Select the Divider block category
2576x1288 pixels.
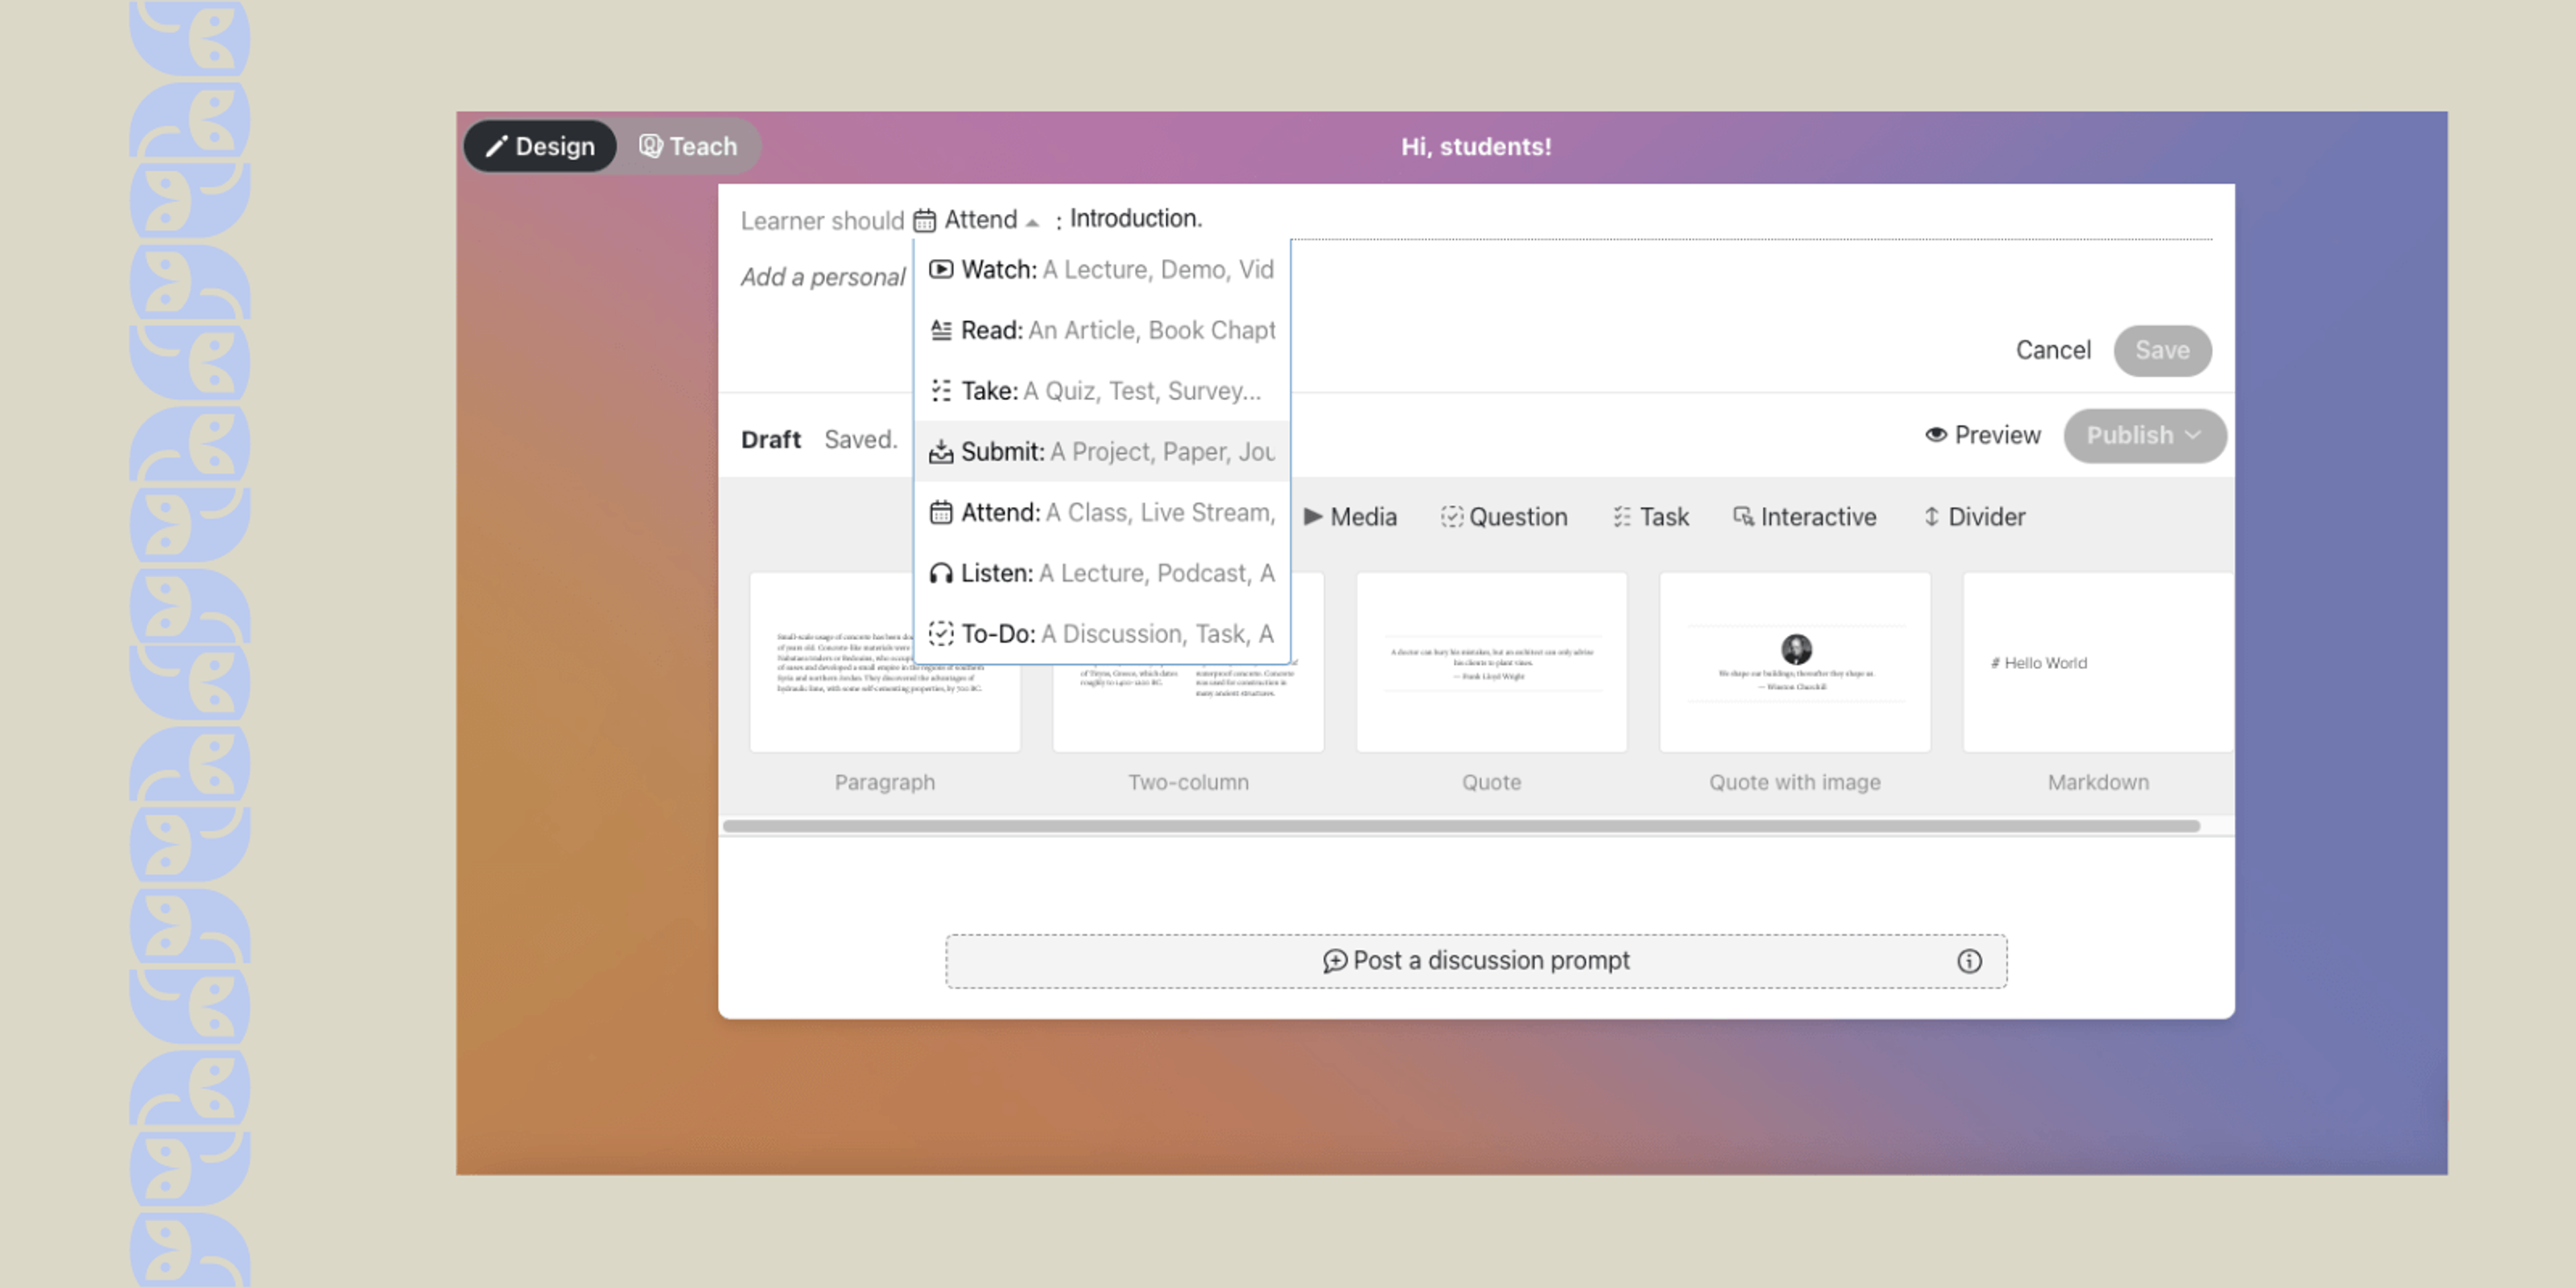click(1975, 517)
